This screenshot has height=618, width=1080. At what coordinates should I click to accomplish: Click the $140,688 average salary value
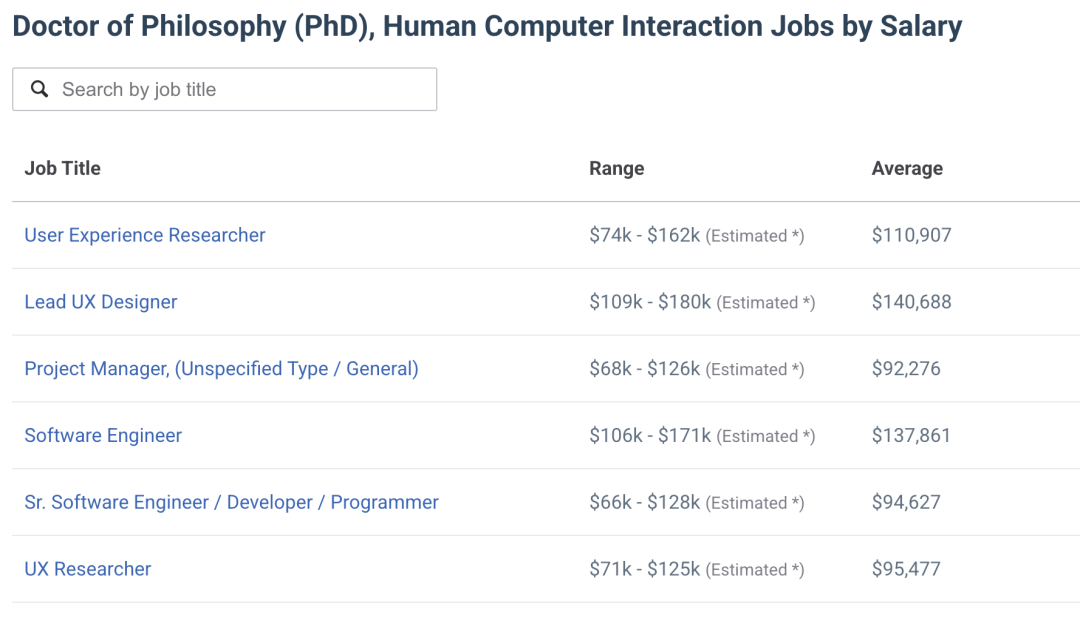pyautogui.click(x=911, y=302)
